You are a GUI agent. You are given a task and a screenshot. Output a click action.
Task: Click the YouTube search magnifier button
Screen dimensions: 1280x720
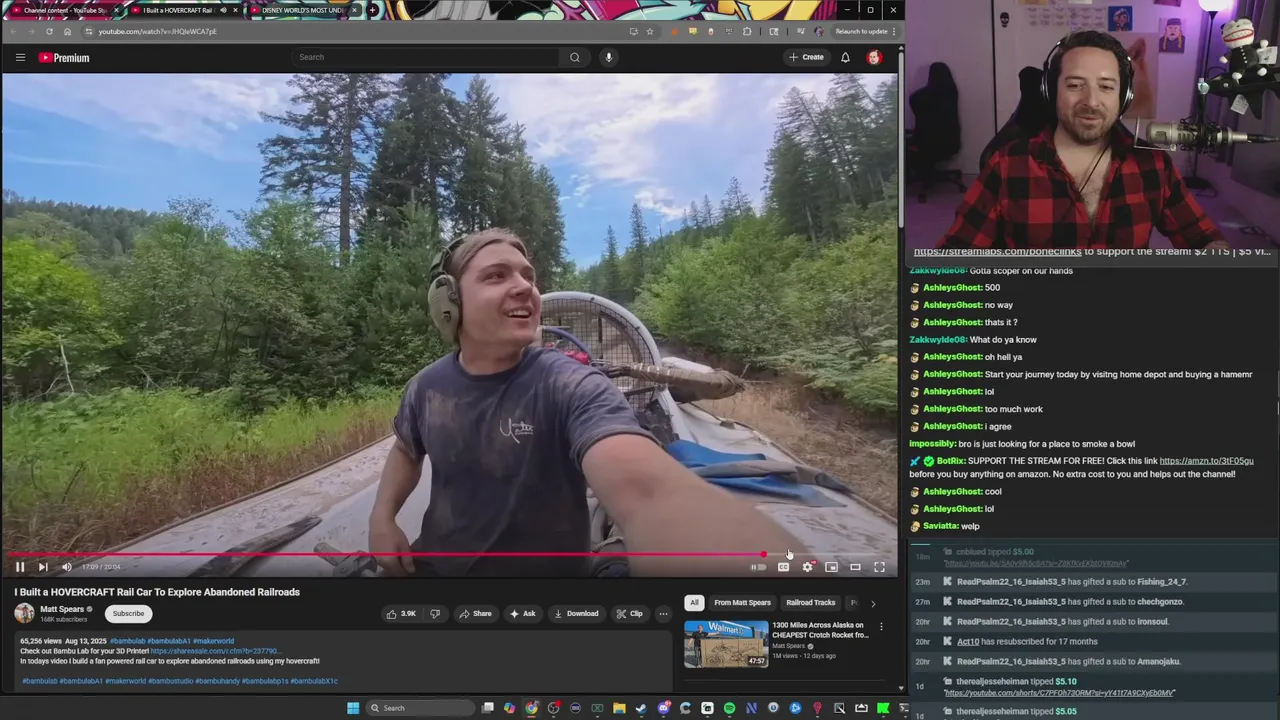(x=574, y=57)
